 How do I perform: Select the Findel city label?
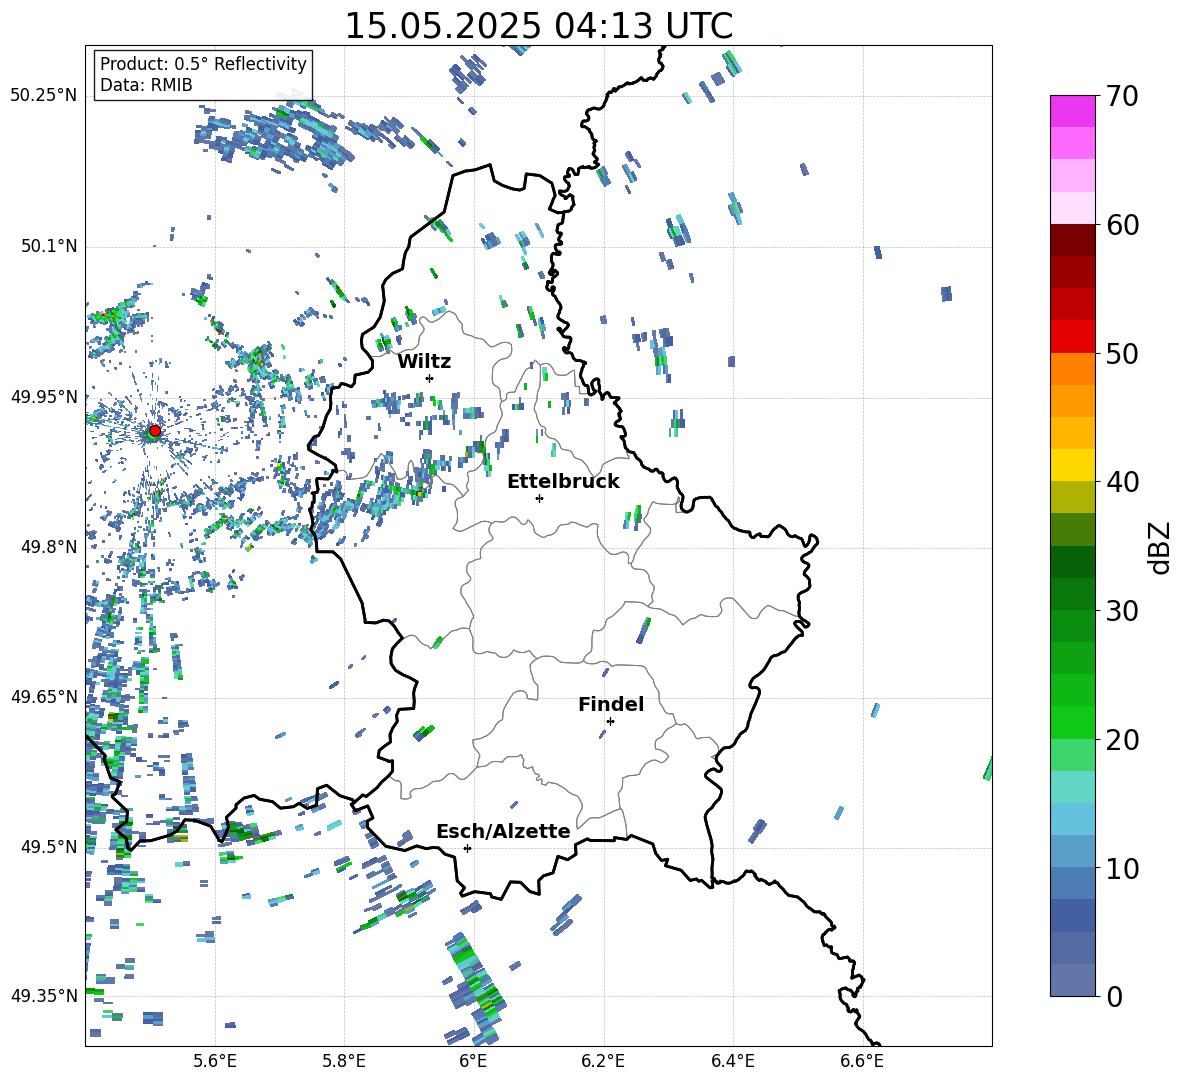(x=611, y=704)
